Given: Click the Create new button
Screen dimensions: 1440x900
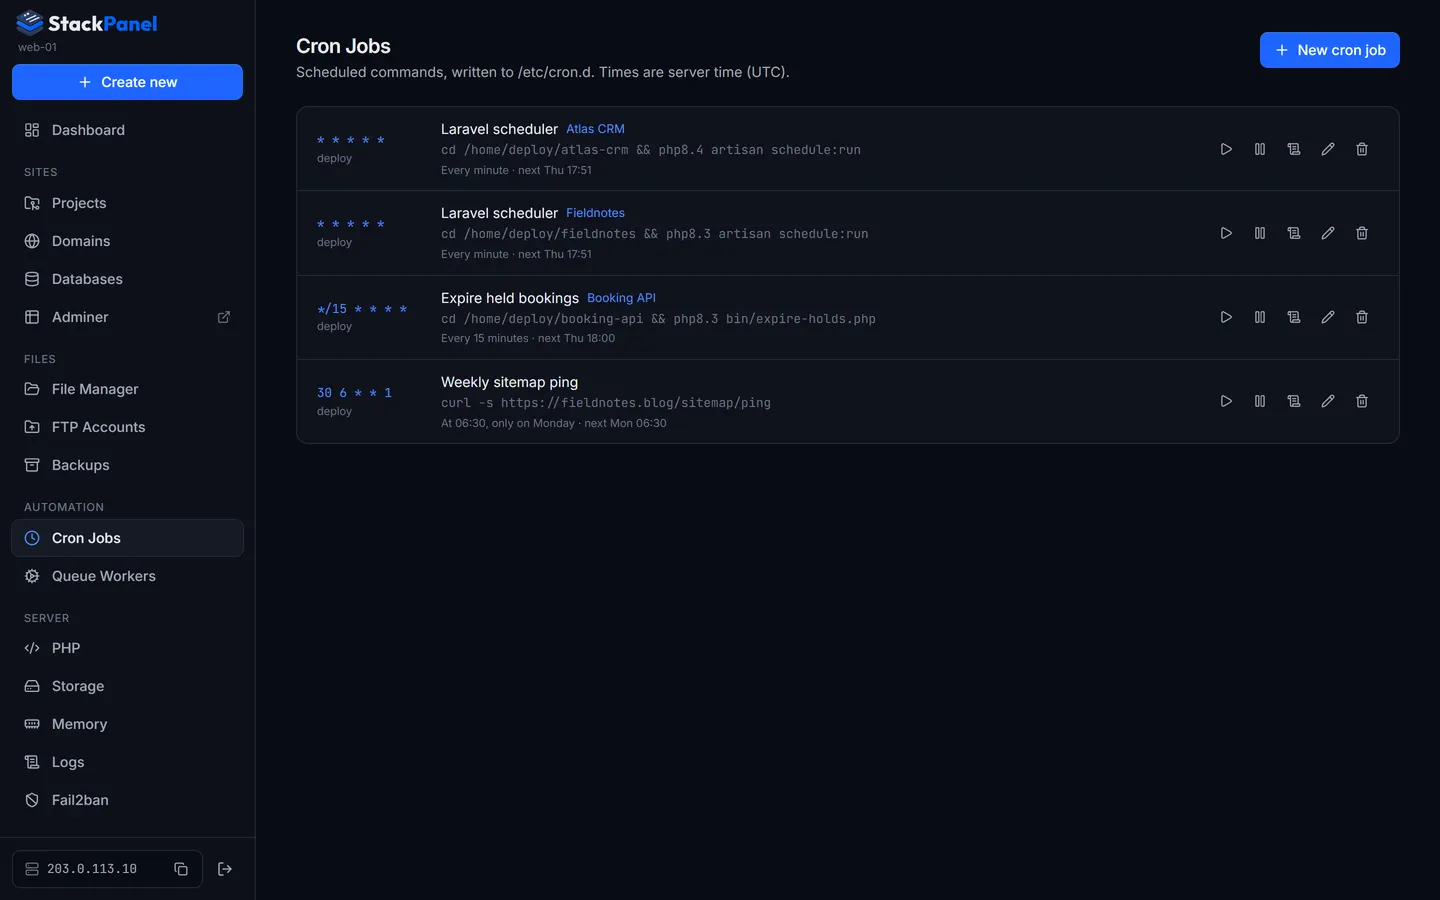Looking at the screenshot, I should 127,82.
